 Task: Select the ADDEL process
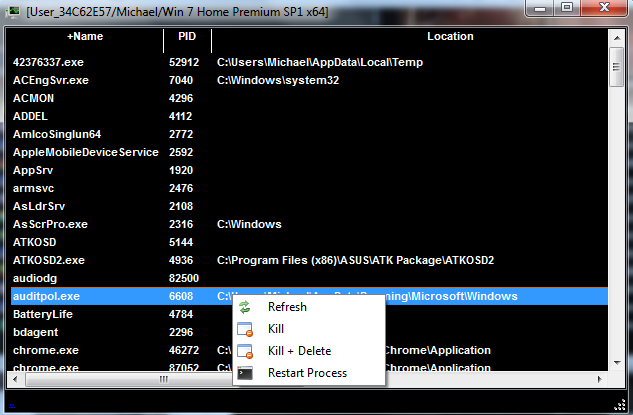click(30, 116)
